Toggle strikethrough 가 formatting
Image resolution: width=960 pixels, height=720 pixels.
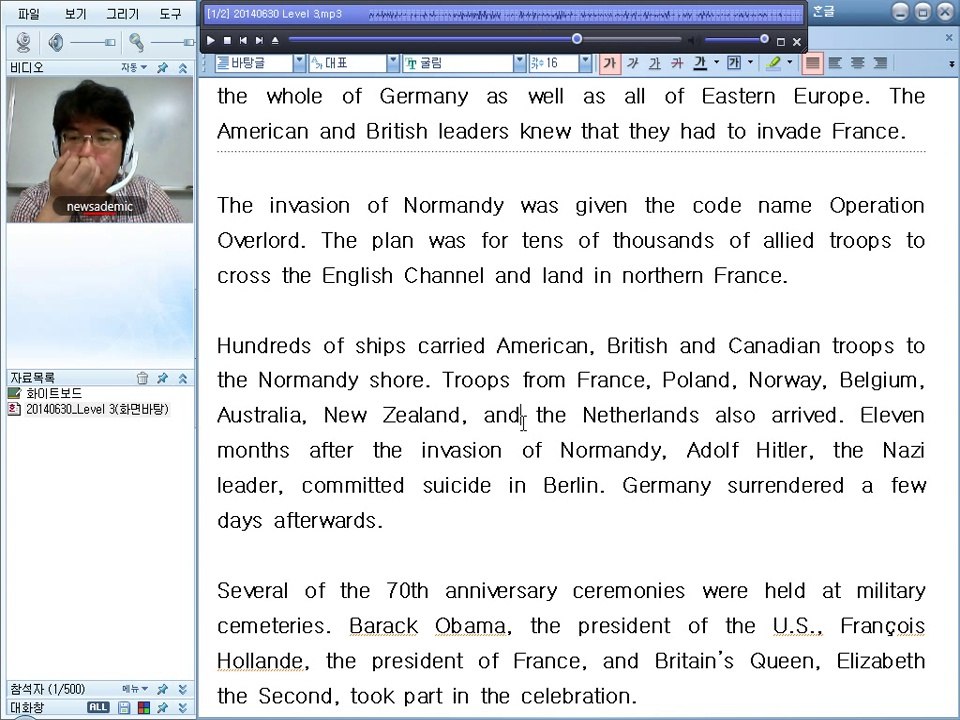pyautogui.click(x=677, y=63)
